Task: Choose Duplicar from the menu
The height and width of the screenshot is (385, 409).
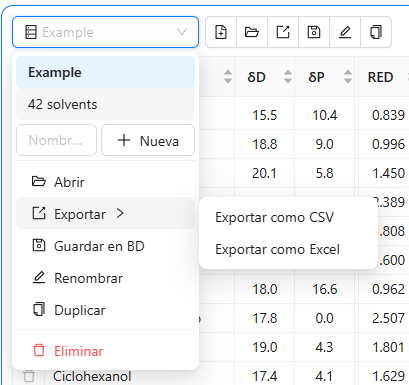Action: (x=105, y=310)
